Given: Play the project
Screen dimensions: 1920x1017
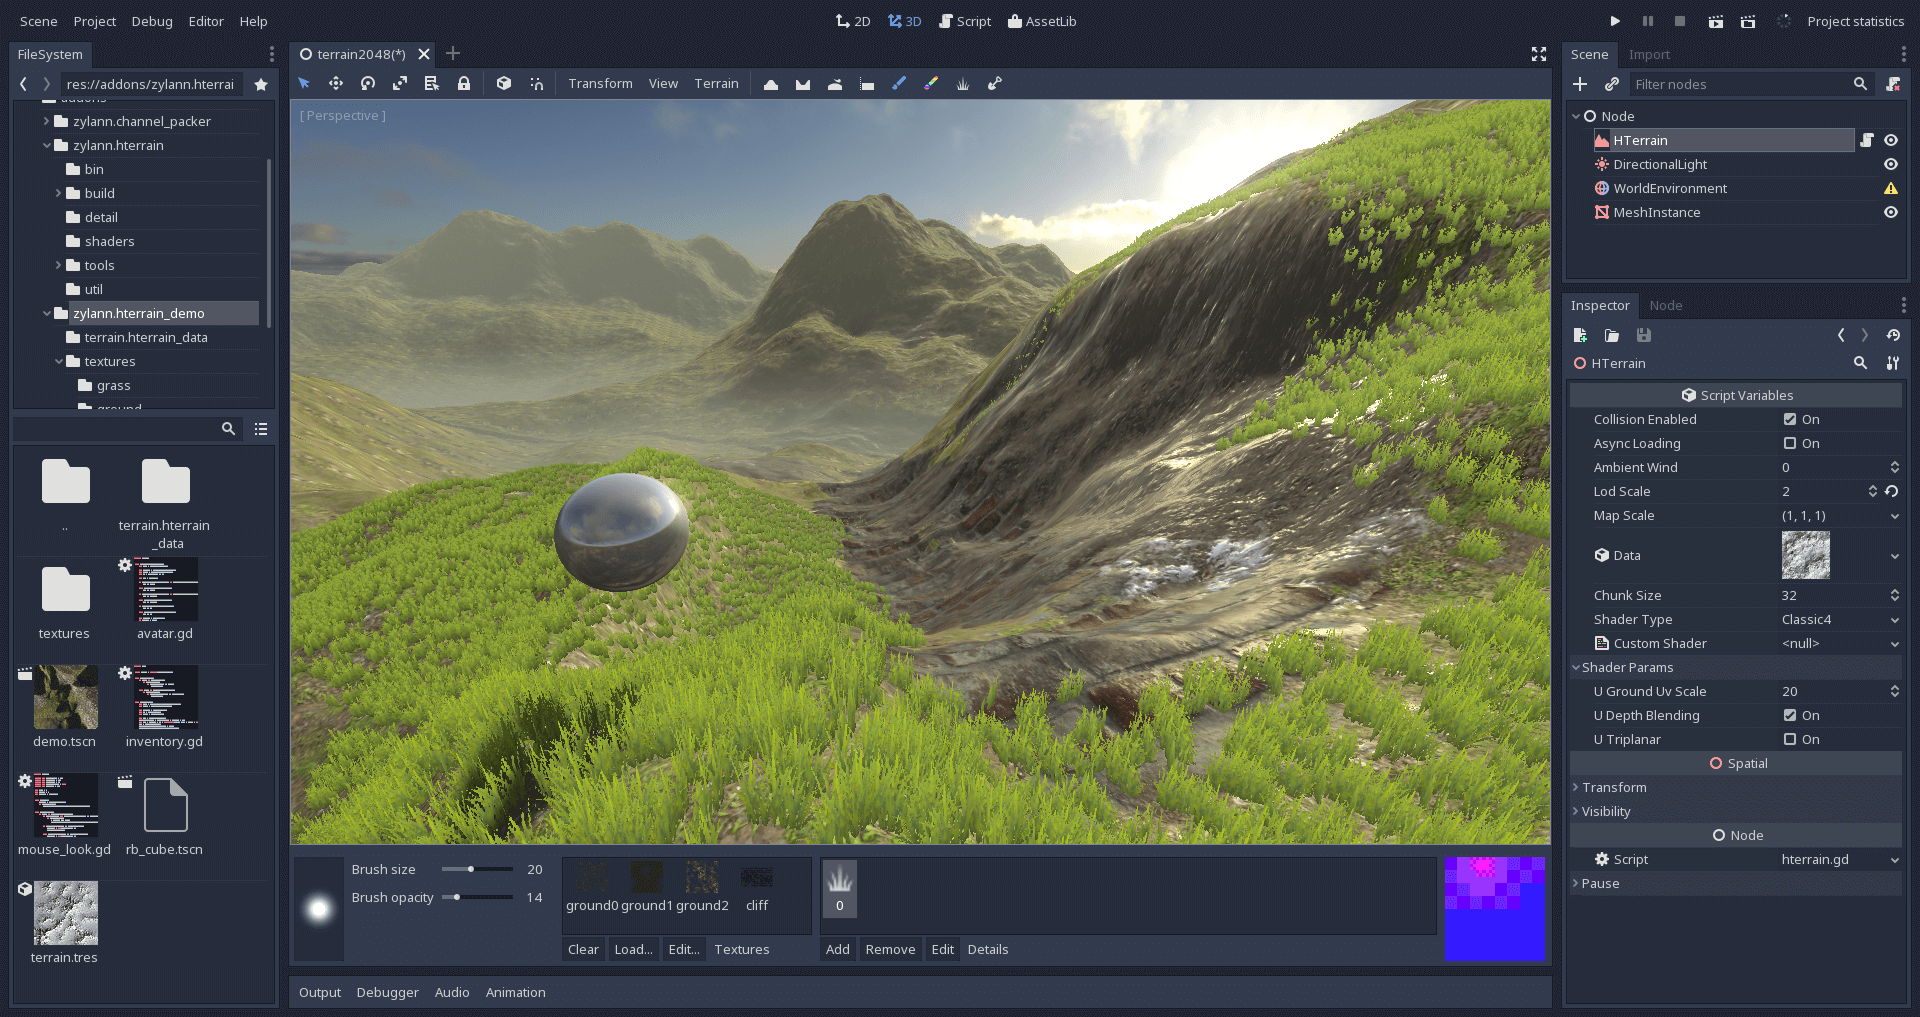Looking at the screenshot, I should 1615,21.
